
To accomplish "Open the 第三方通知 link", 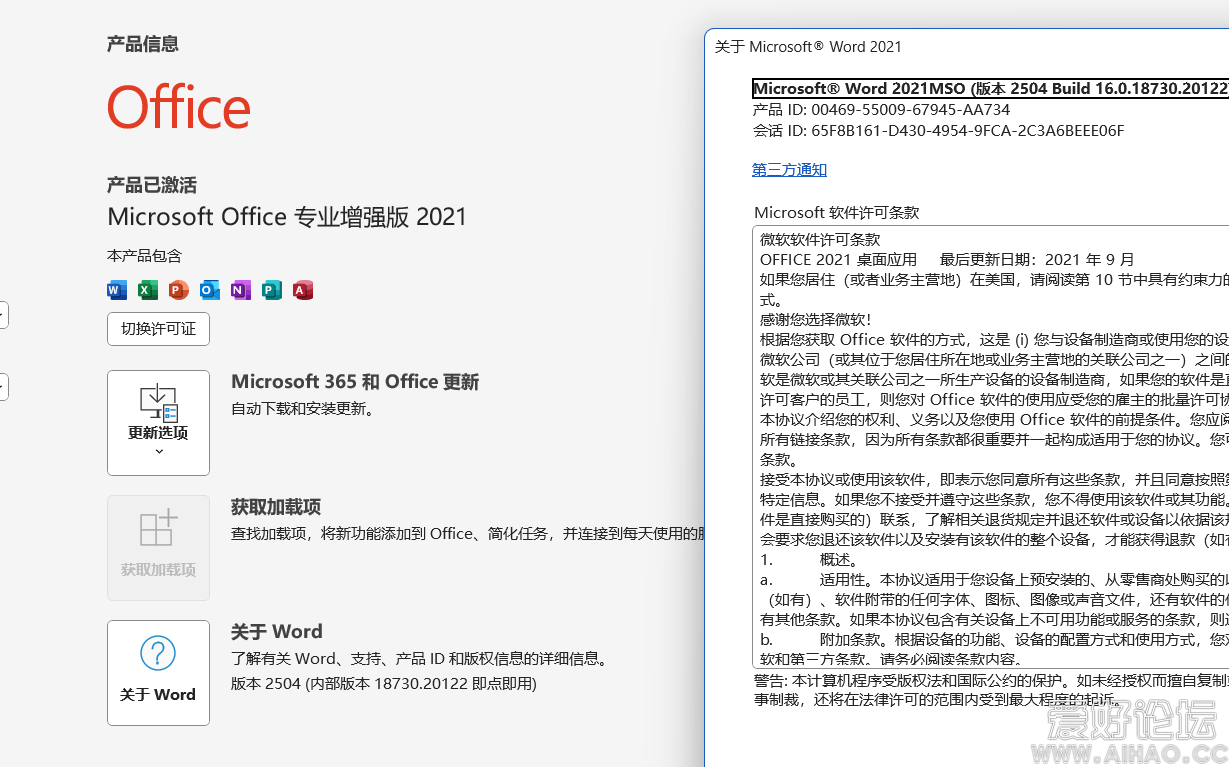I will [789, 170].
